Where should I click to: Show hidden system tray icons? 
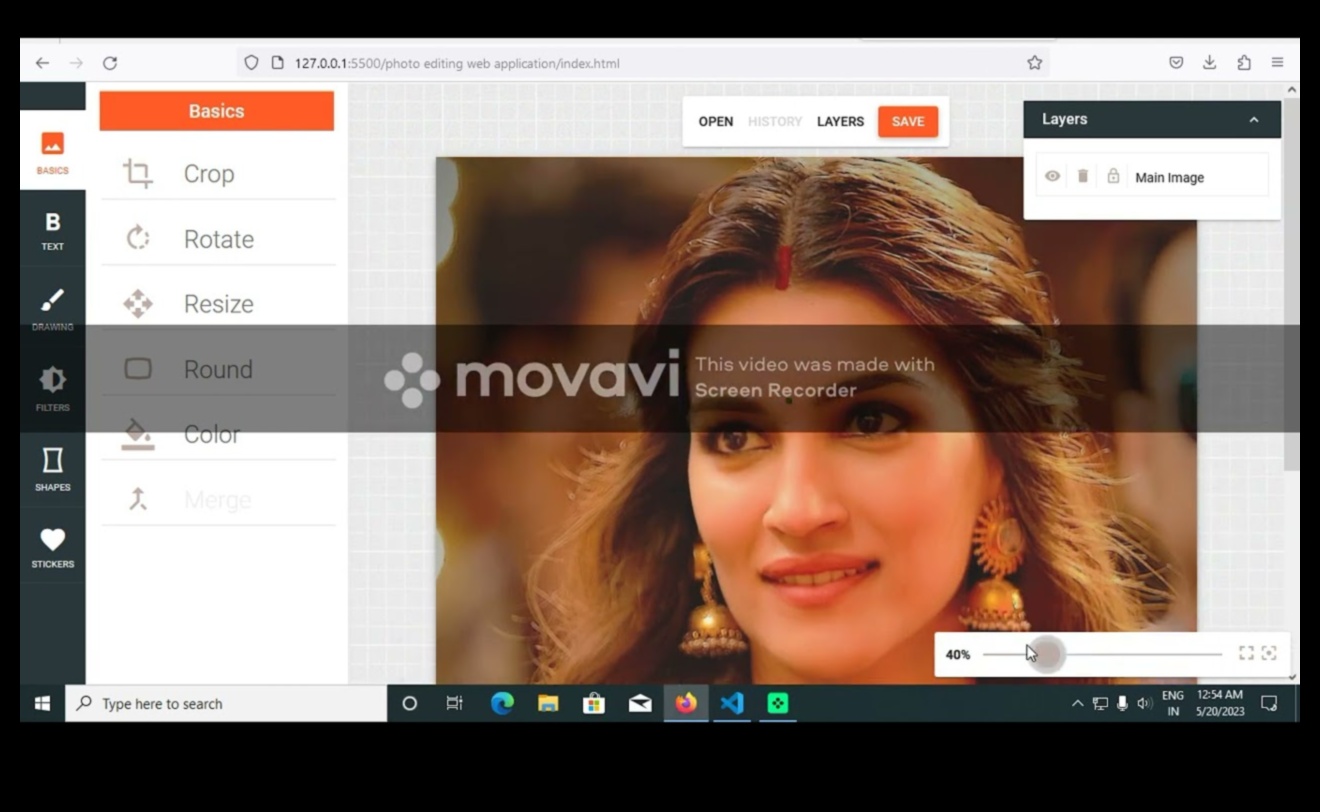tap(1077, 704)
